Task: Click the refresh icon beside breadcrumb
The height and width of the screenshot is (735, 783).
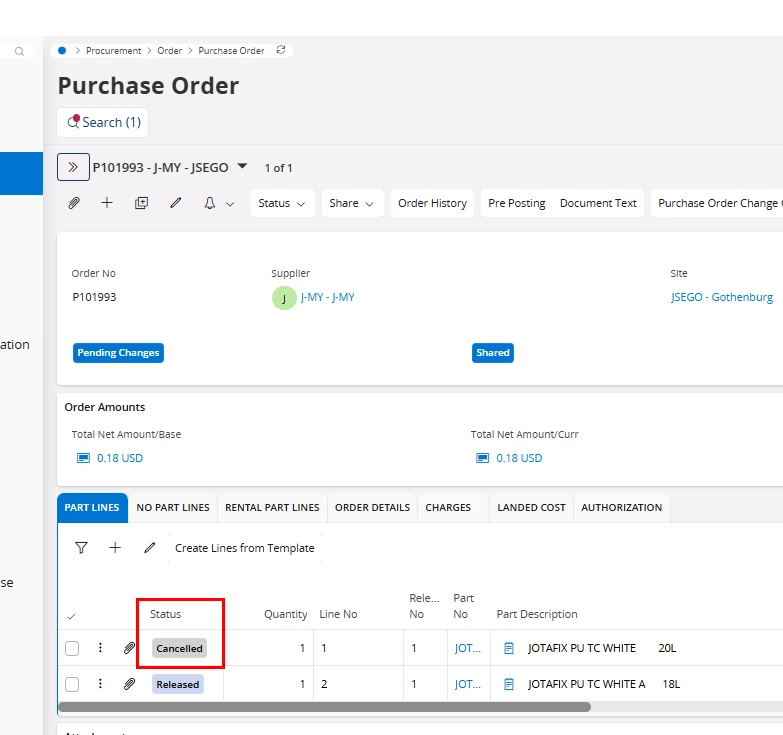Action: pyautogui.click(x=281, y=50)
